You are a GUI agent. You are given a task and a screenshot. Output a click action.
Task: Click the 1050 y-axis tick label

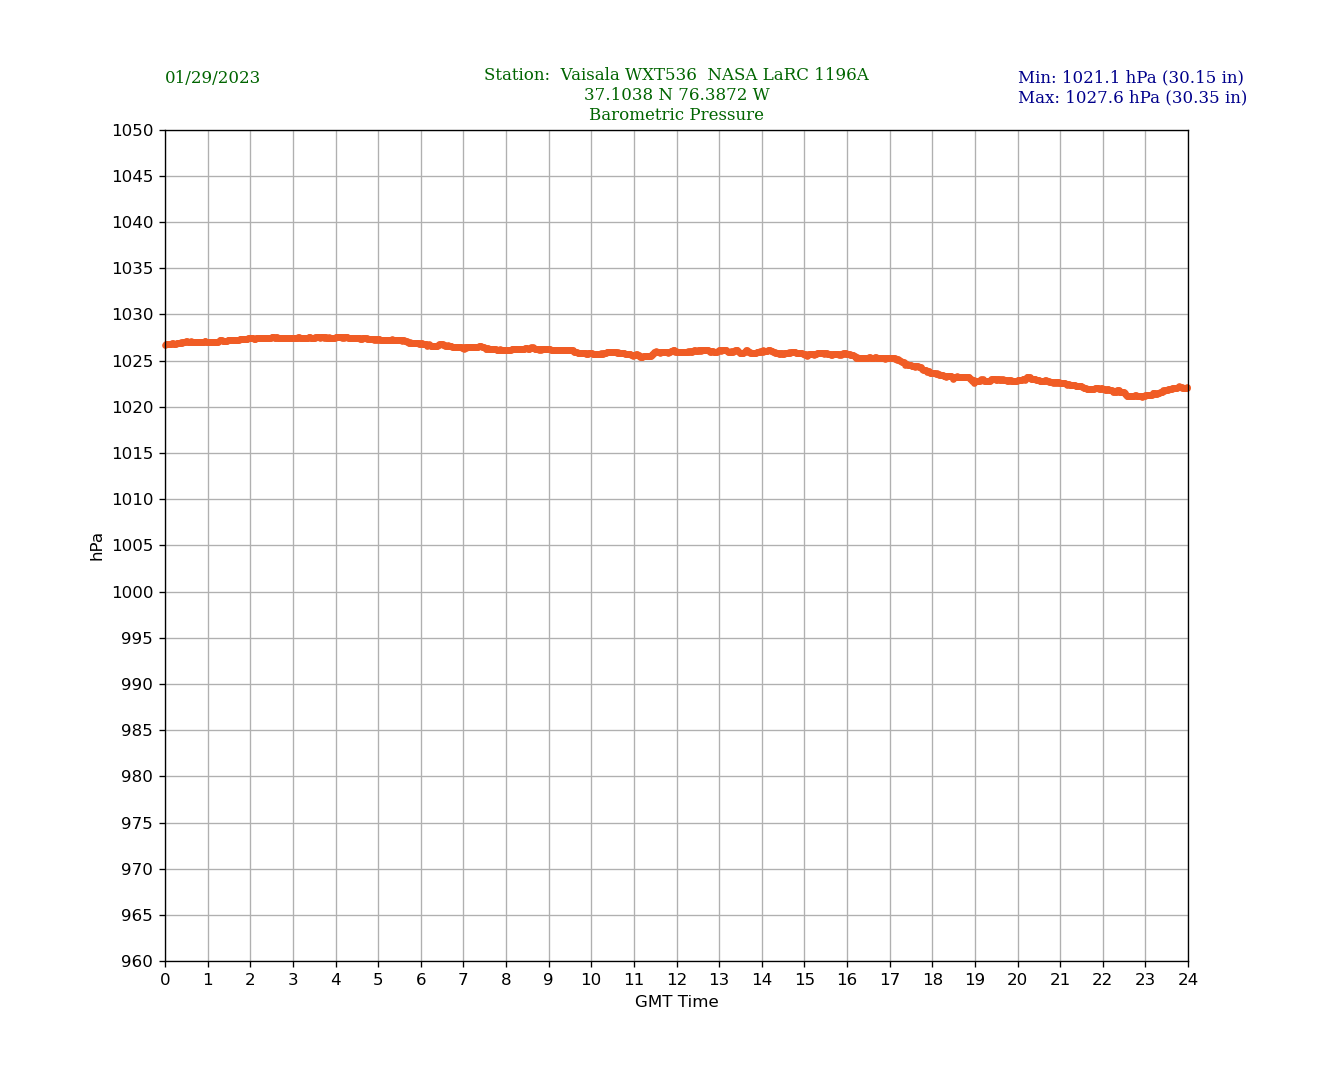(132, 130)
